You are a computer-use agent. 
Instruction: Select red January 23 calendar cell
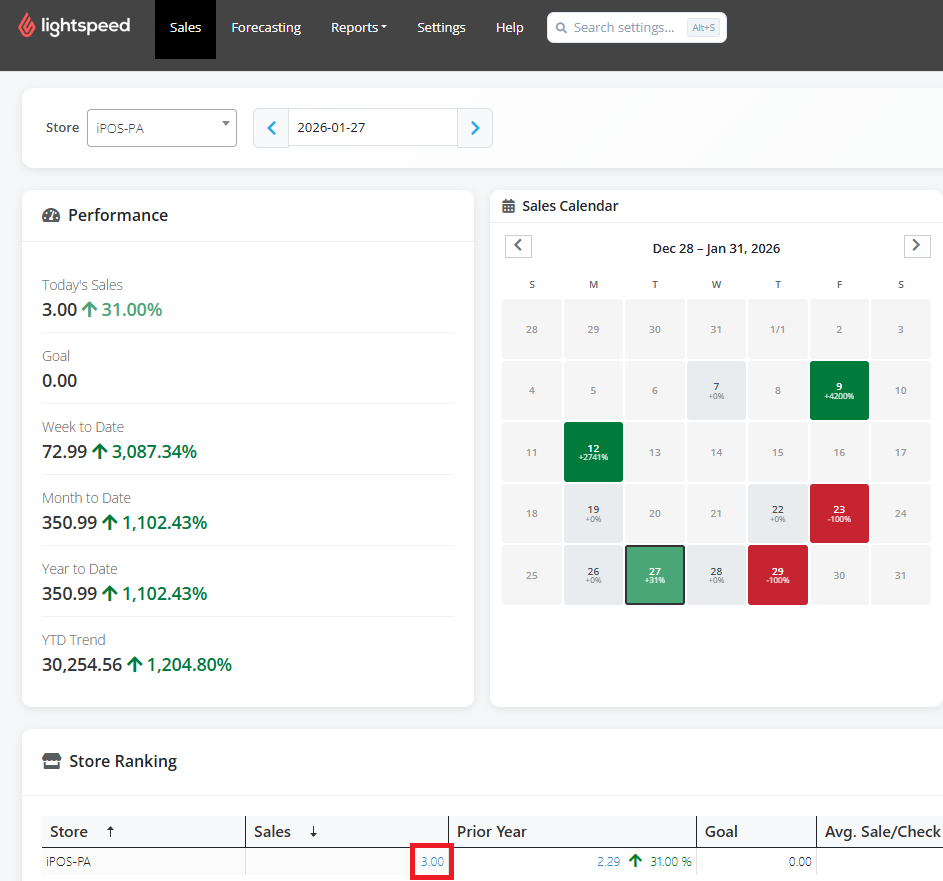[x=839, y=514]
